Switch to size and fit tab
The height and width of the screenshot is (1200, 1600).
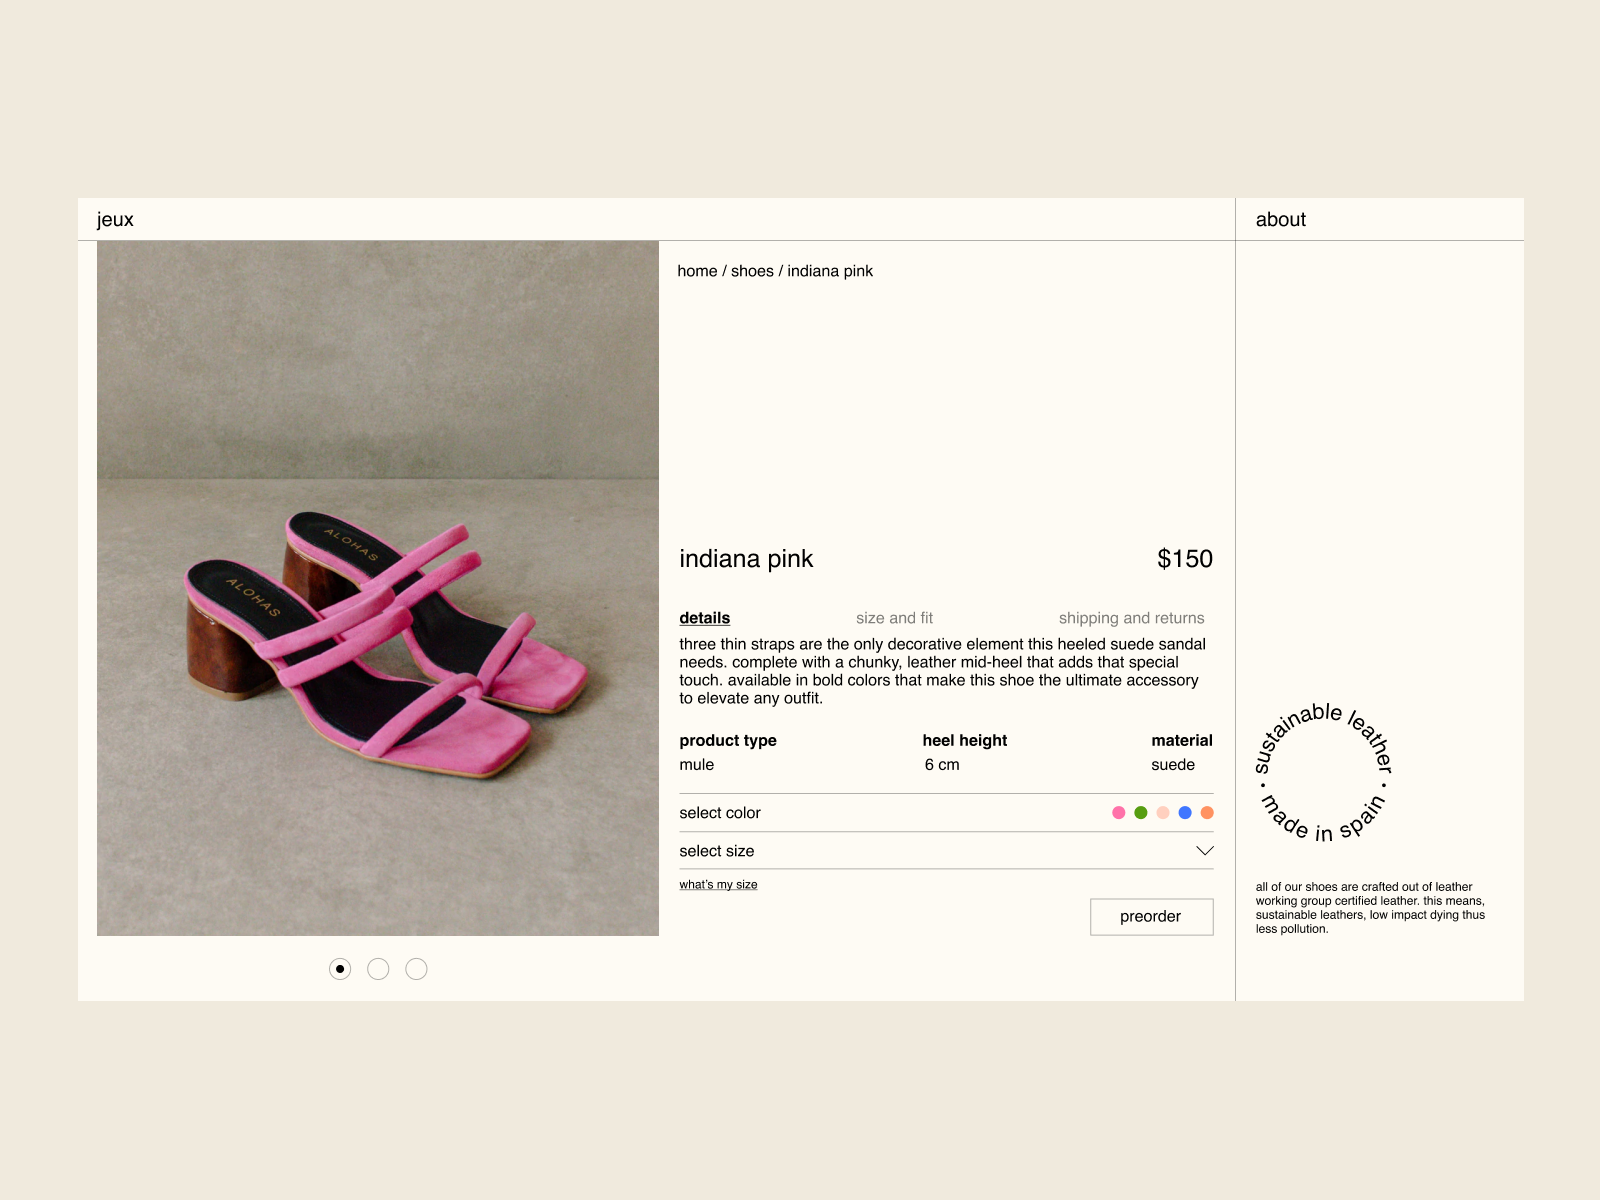894,618
